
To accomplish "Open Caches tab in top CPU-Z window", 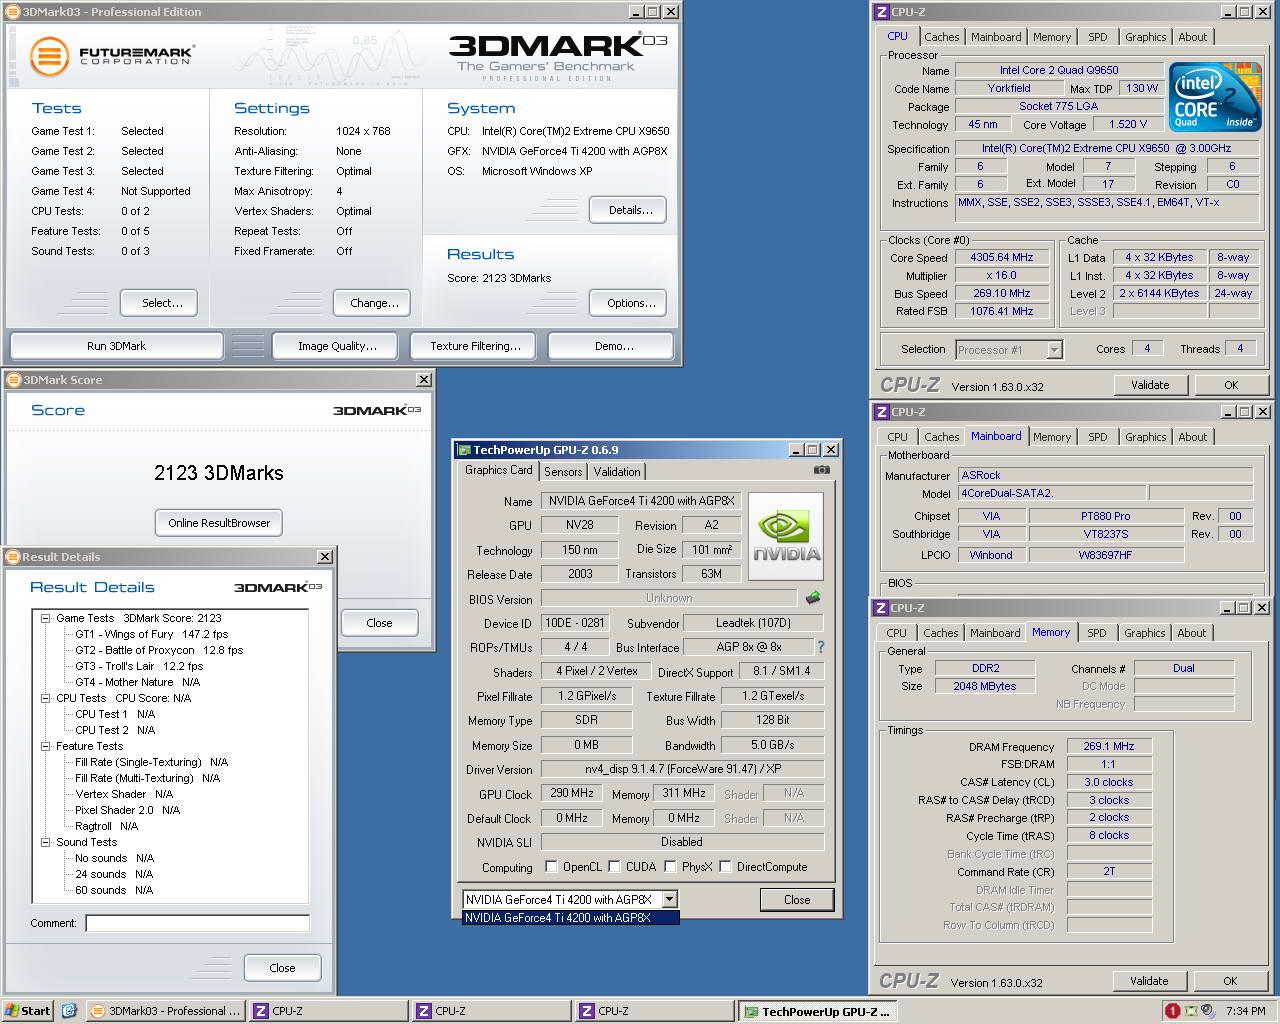I will (941, 37).
